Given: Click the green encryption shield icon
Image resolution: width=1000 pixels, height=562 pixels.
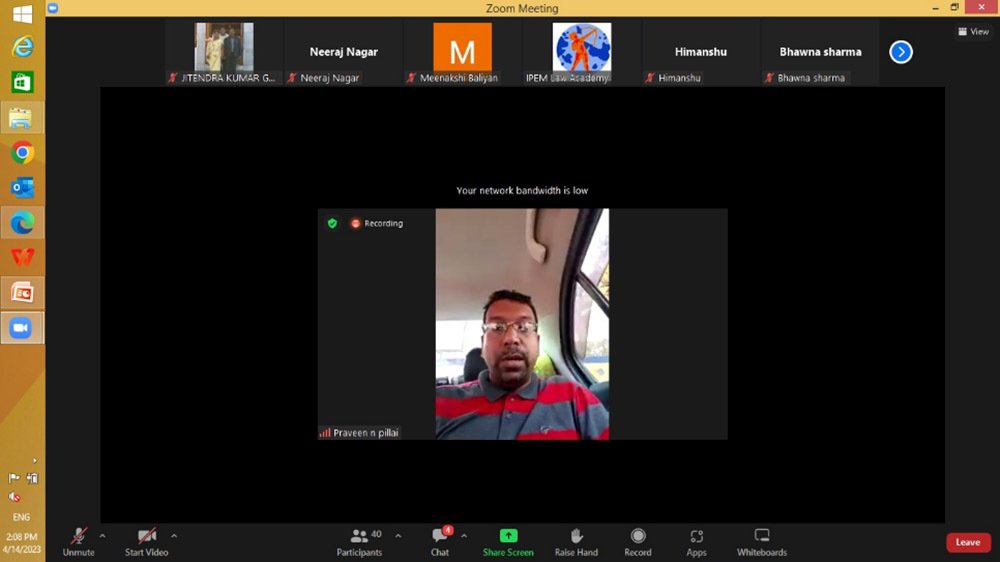Looking at the screenshot, I should pos(332,223).
